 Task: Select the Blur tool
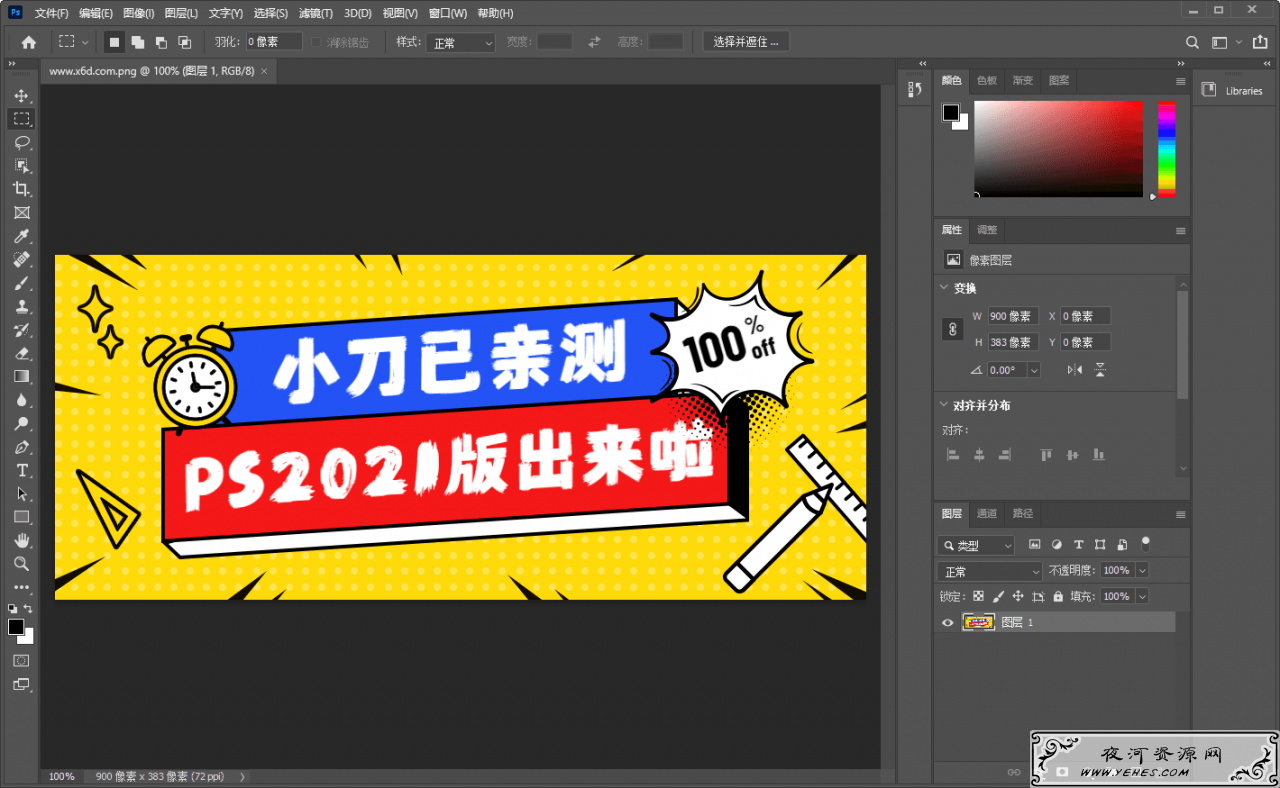pos(21,400)
